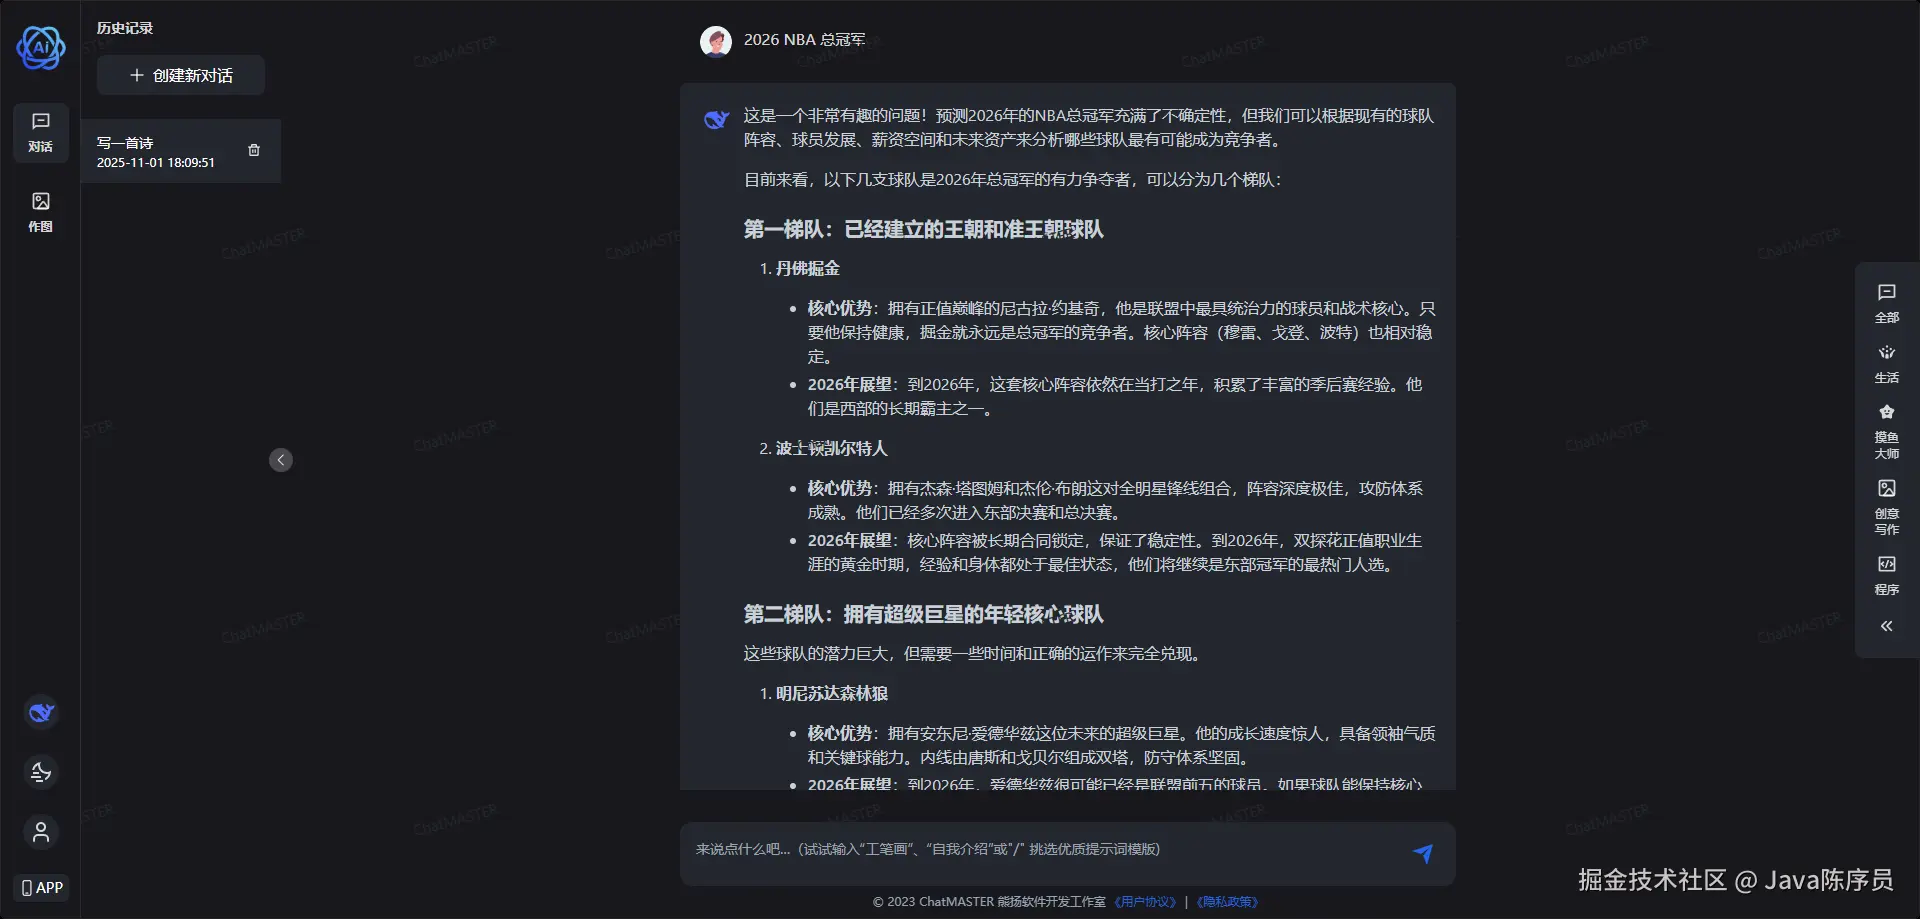
Task: Select the 摸鱼大师 prompt category
Action: click(x=1887, y=431)
